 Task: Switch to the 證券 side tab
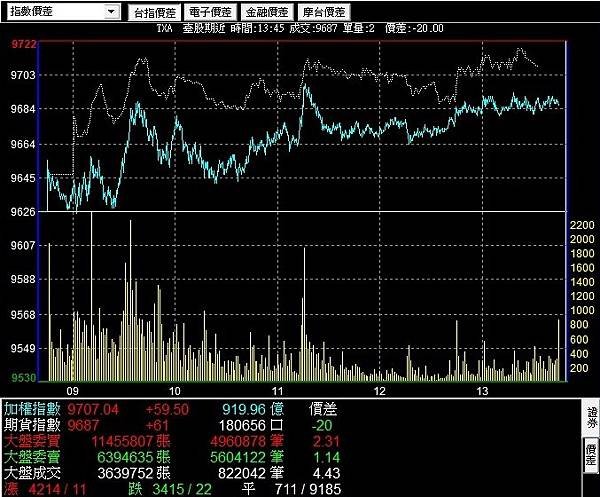tap(591, 418)
